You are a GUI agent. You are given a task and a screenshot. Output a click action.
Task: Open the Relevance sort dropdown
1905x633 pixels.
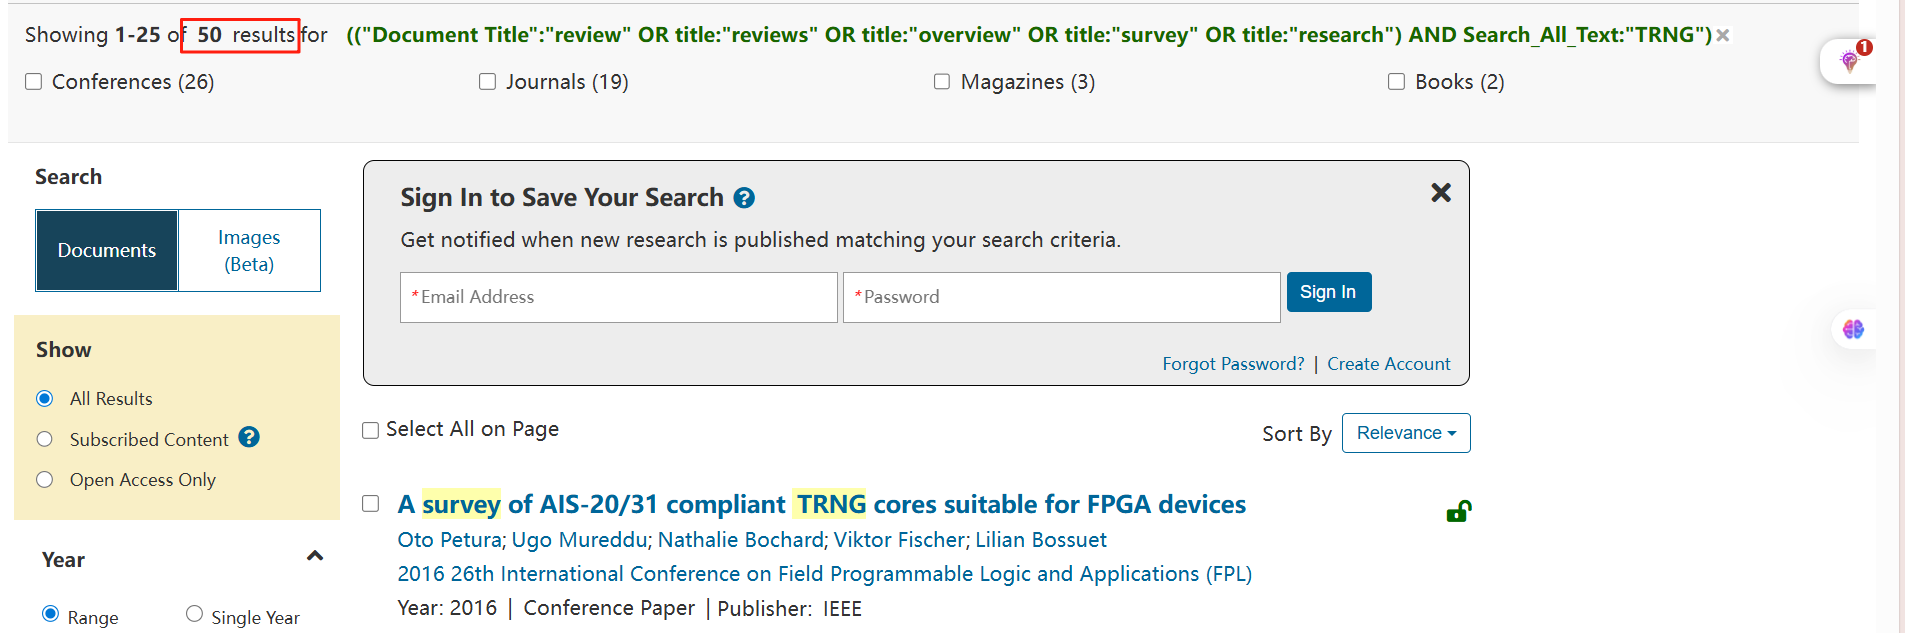(x=1406, y=433)
